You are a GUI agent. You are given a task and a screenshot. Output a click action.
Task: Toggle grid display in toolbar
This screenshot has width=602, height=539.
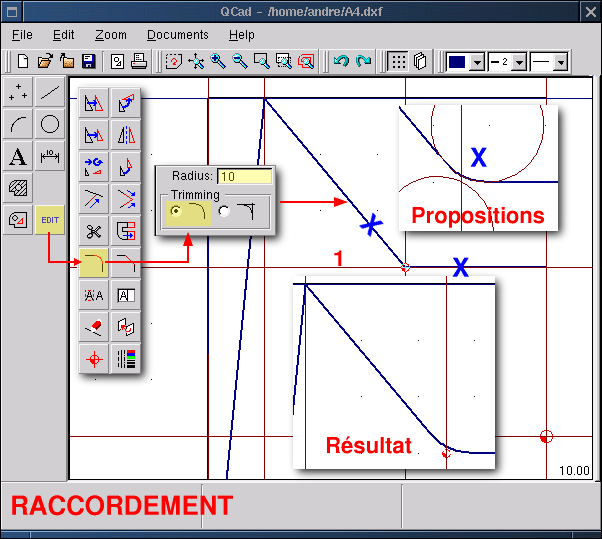tap(398, 61)
